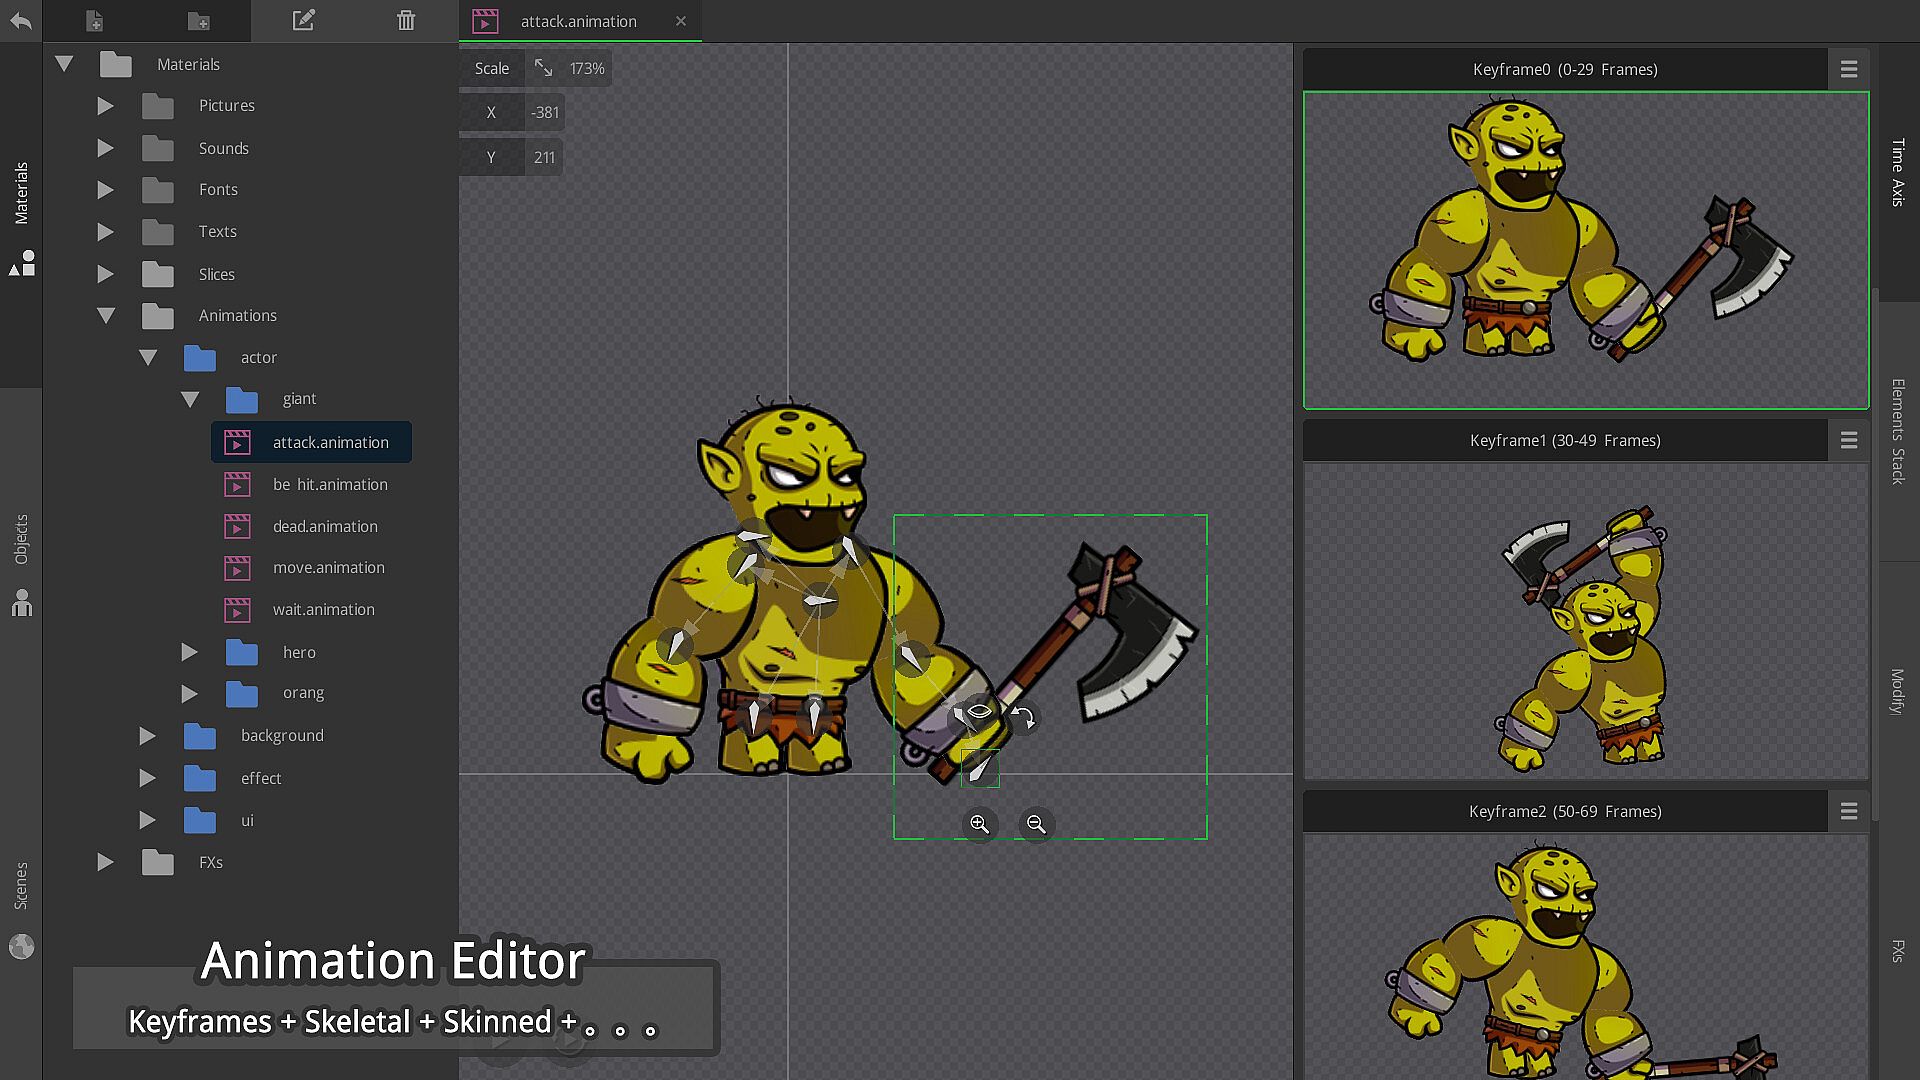Click the rename/edit pencil icon

pos(303,20)
